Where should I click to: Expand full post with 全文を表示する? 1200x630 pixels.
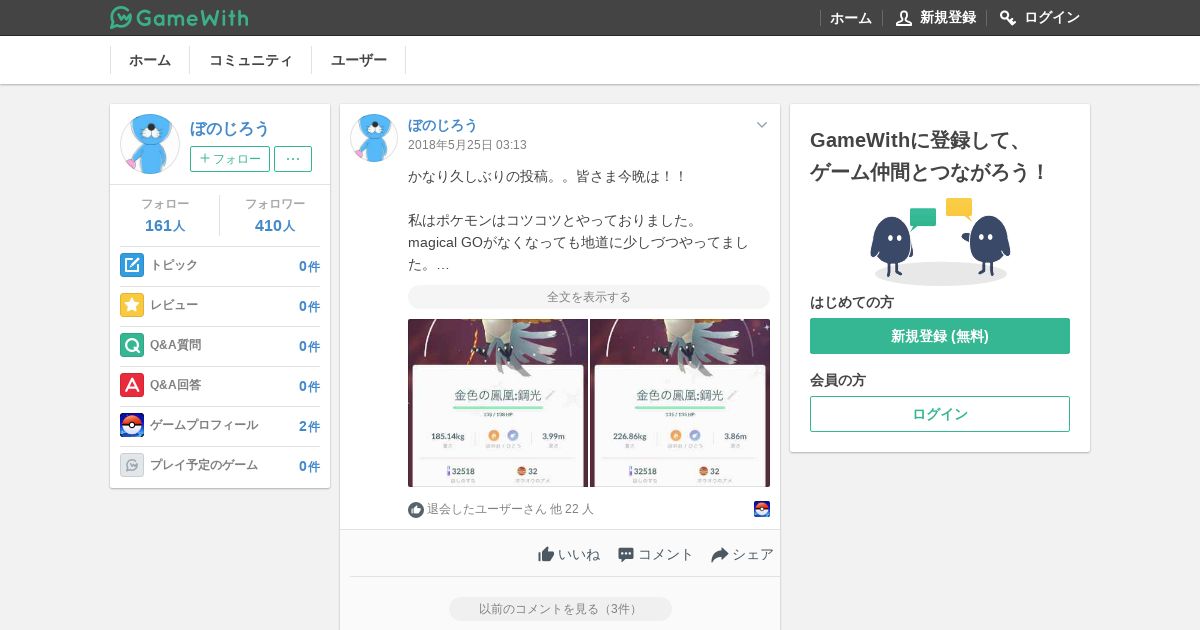click(x=589, y=297)
